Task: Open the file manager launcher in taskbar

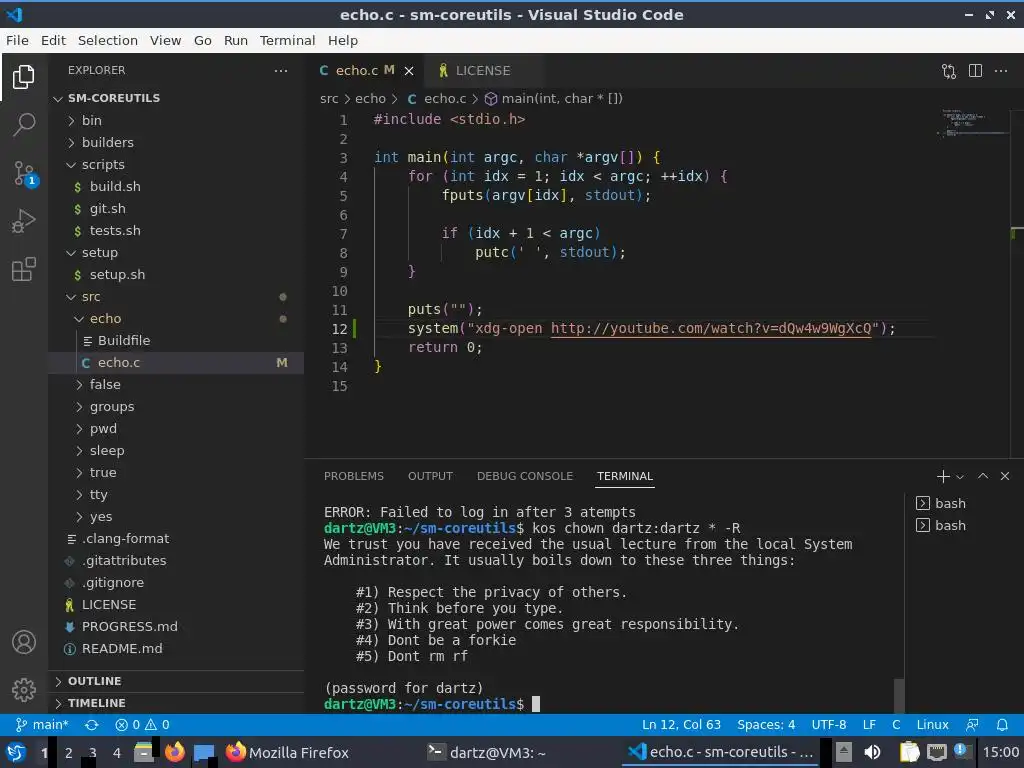Action: pyautogui.click(x=144, y=752)
